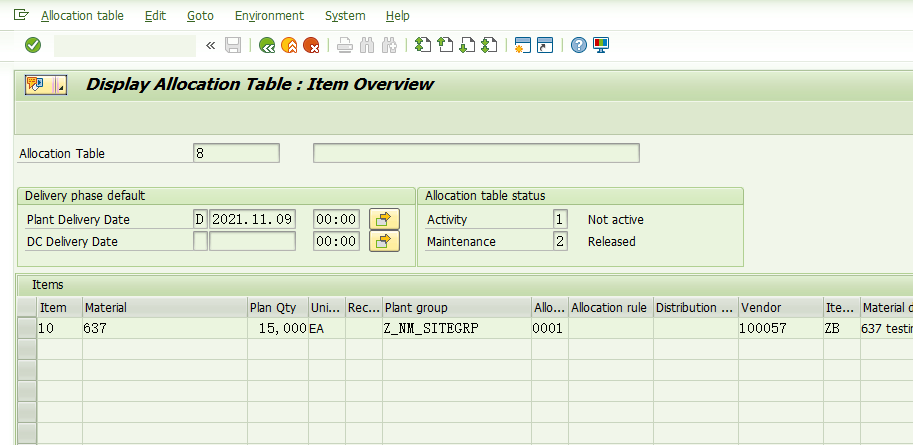
Task: Click the Plant Delivery Date type field D
Action: pyautogui.click(x=200, y=220)
